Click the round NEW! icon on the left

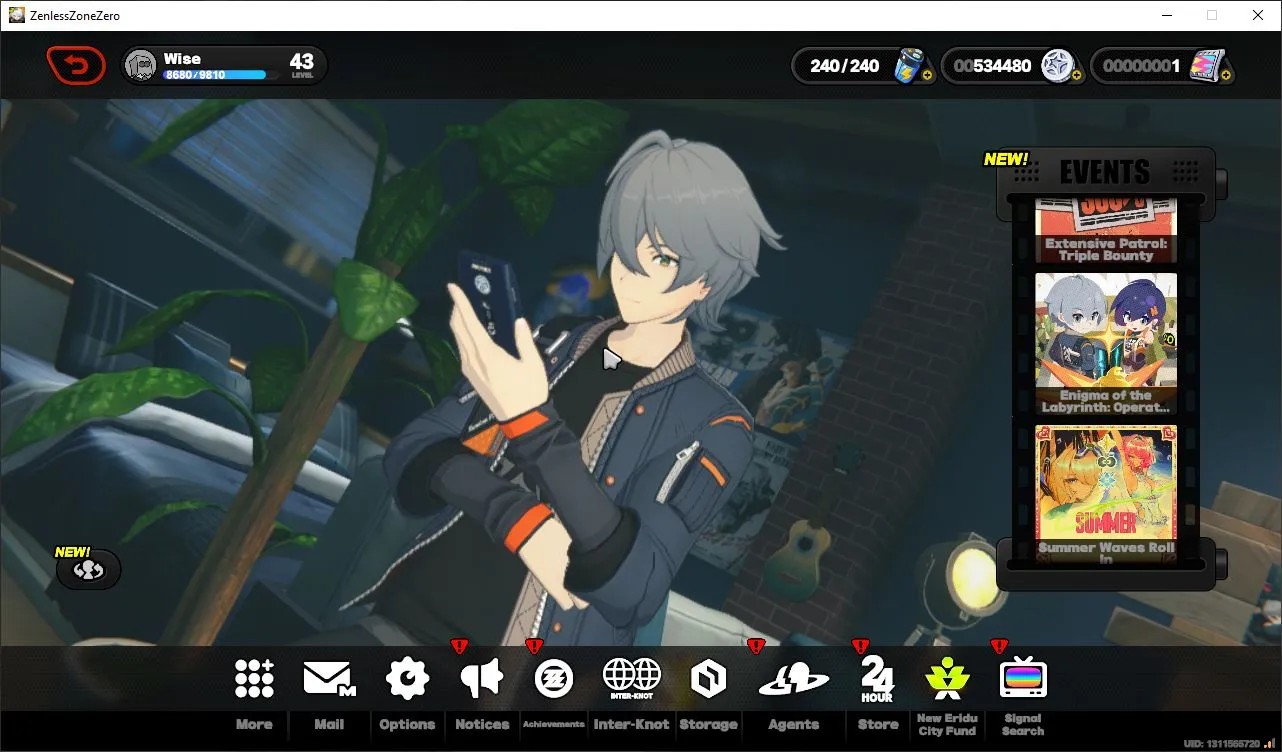pos(89,570)
